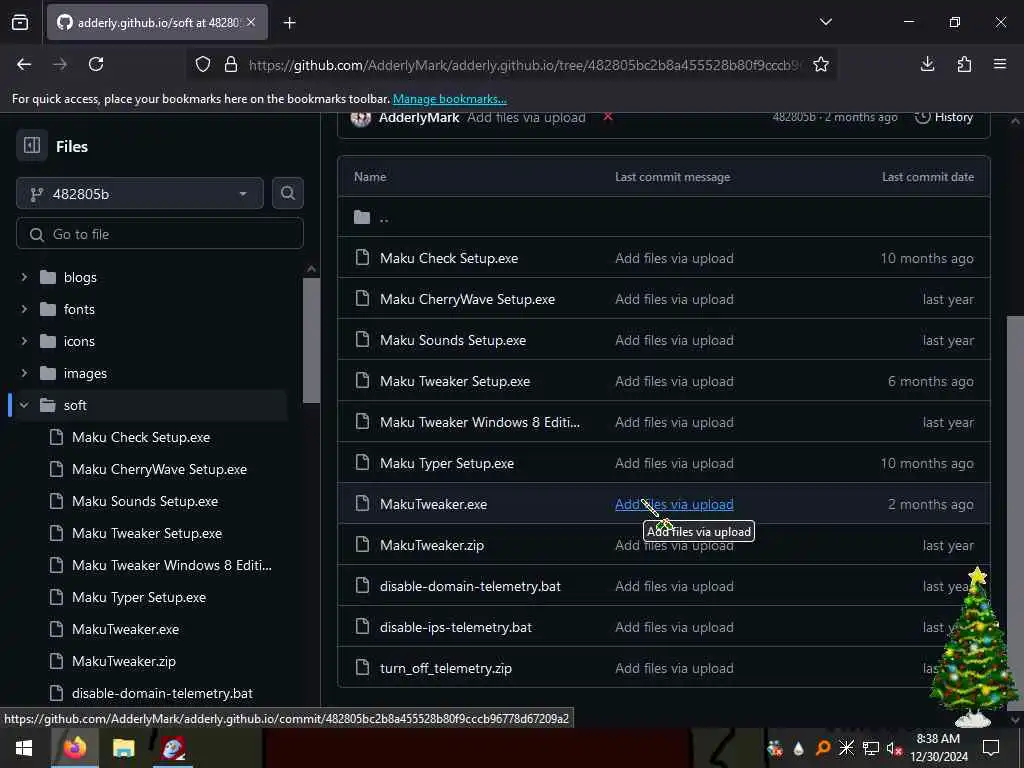1024x768 pixels.
Task: Focus the Go to file field
Action: click(160, 234)
